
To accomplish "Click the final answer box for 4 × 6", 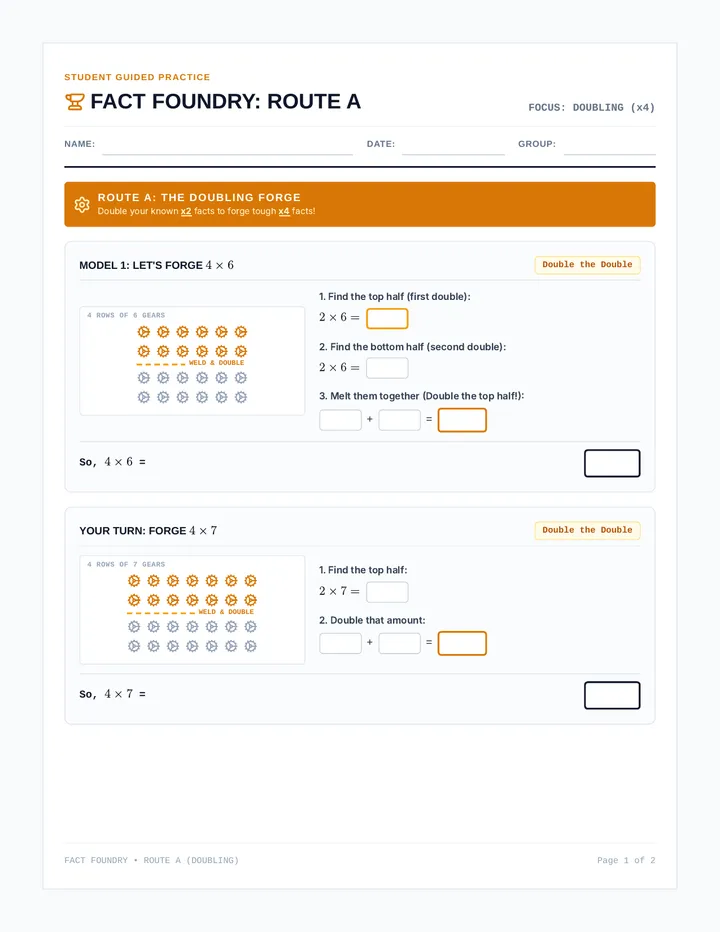I will pyautogui.click(x=612, y=463).
